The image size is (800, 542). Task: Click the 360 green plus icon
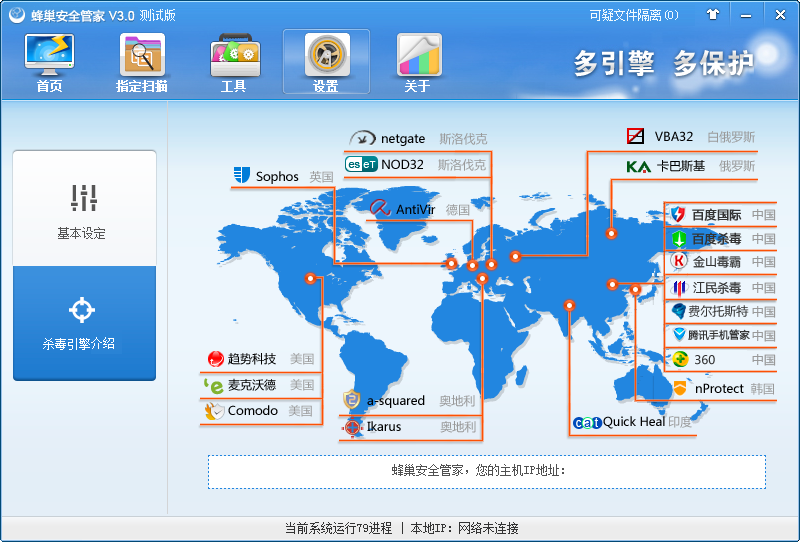680,359
